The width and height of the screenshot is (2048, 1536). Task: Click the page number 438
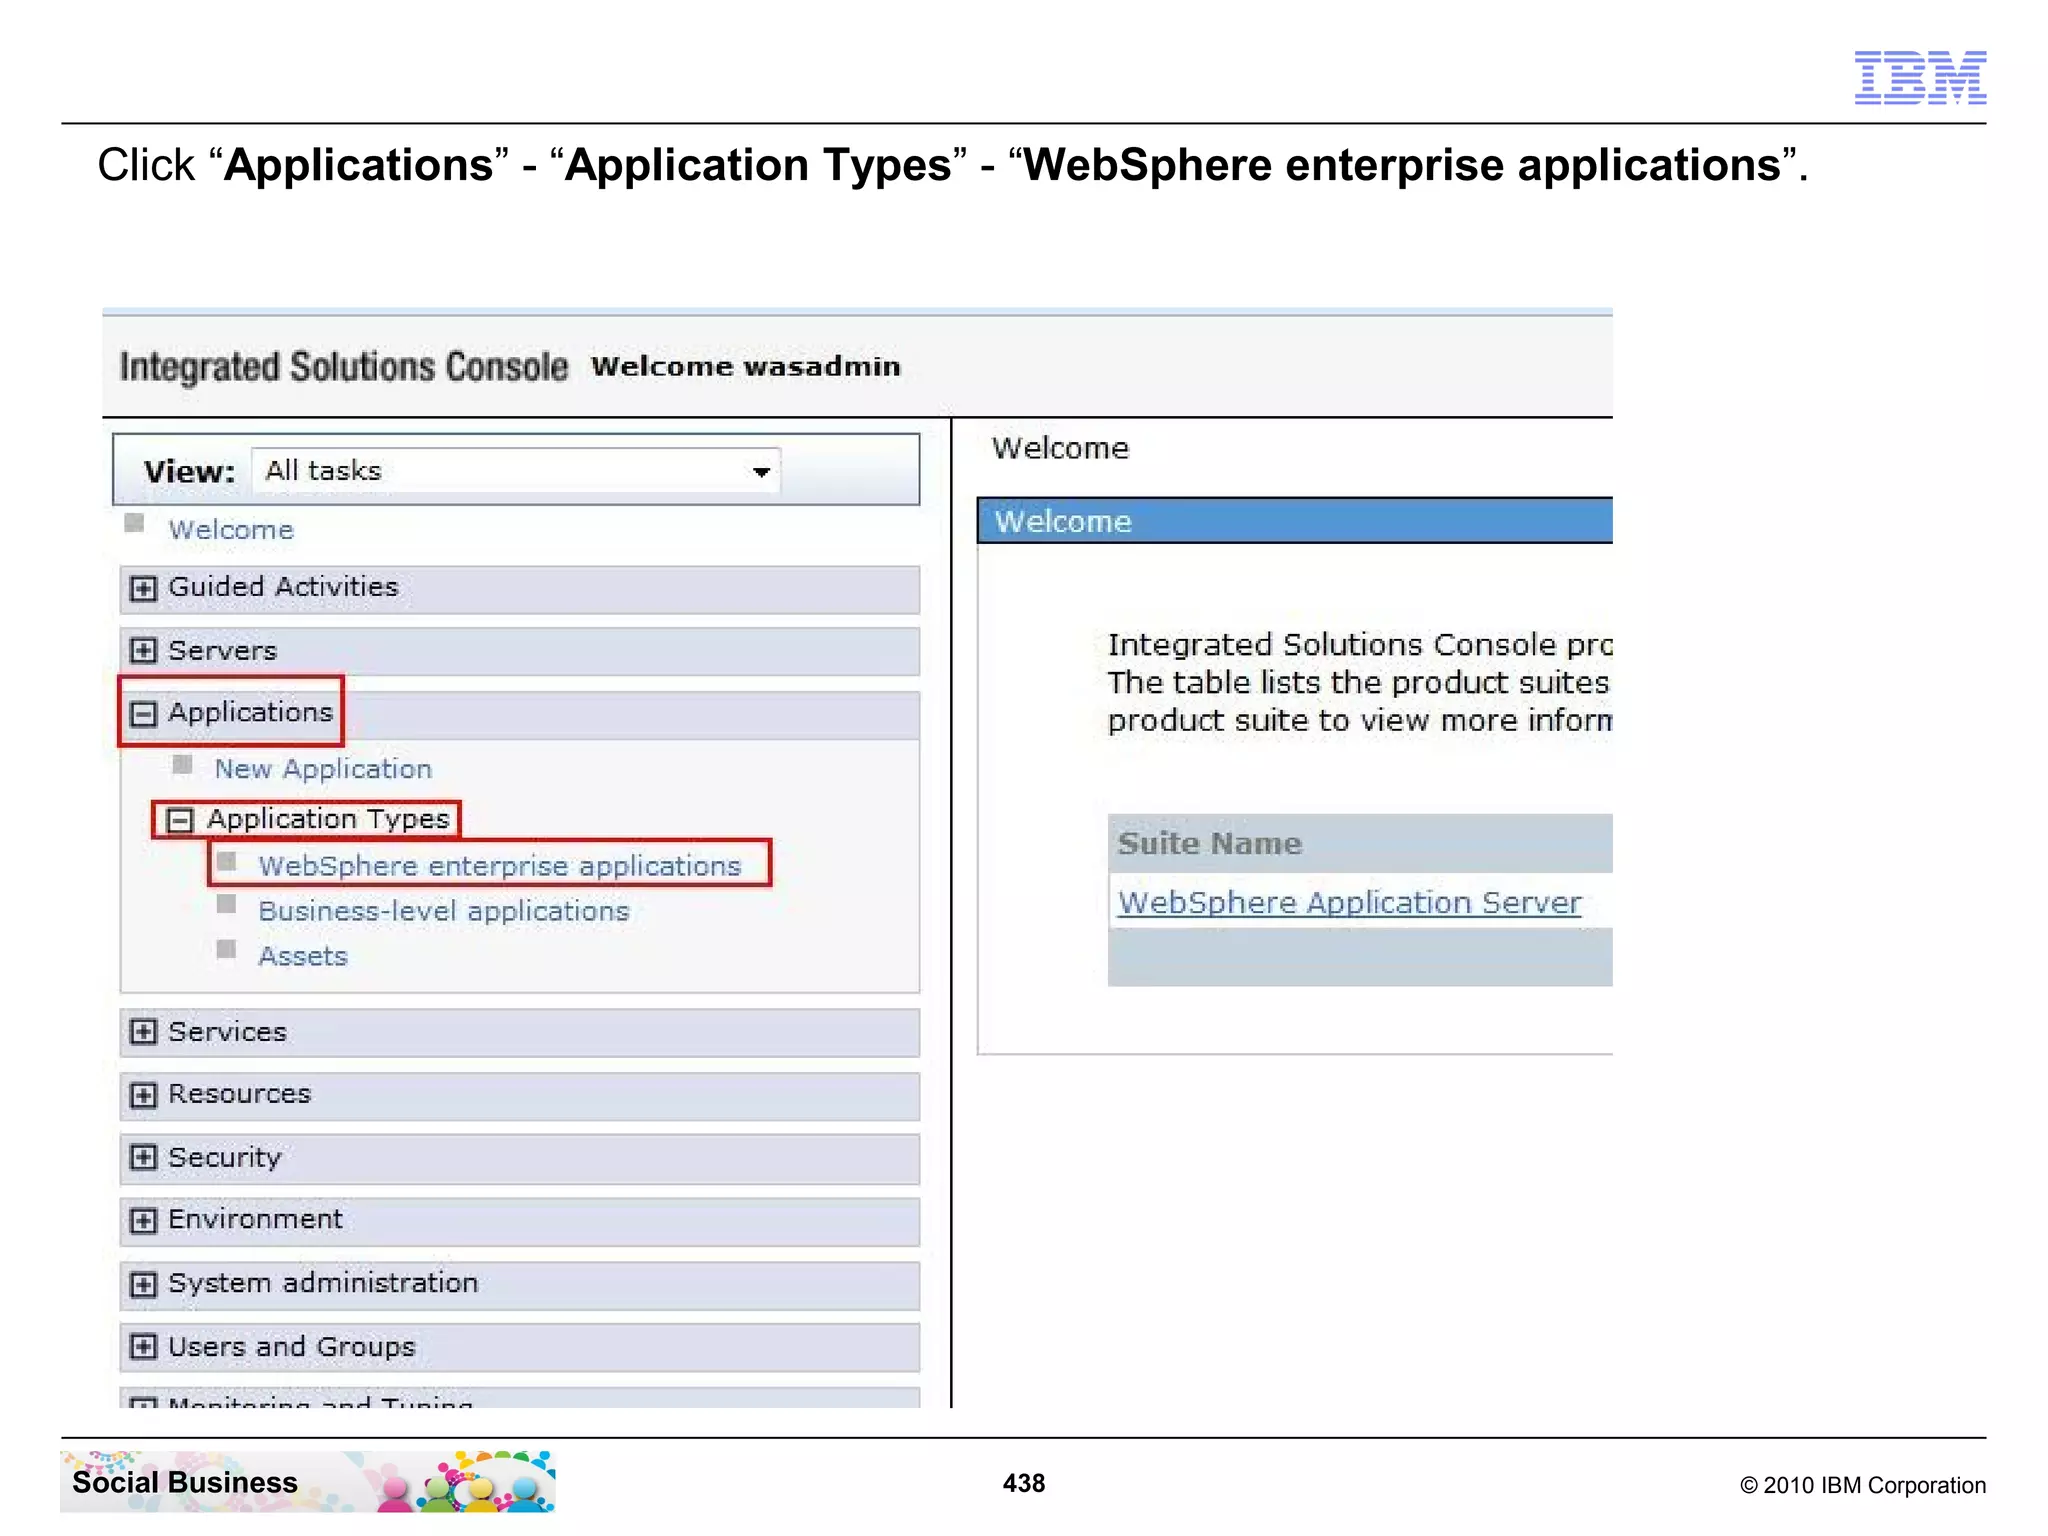tap(1024, 1484)
